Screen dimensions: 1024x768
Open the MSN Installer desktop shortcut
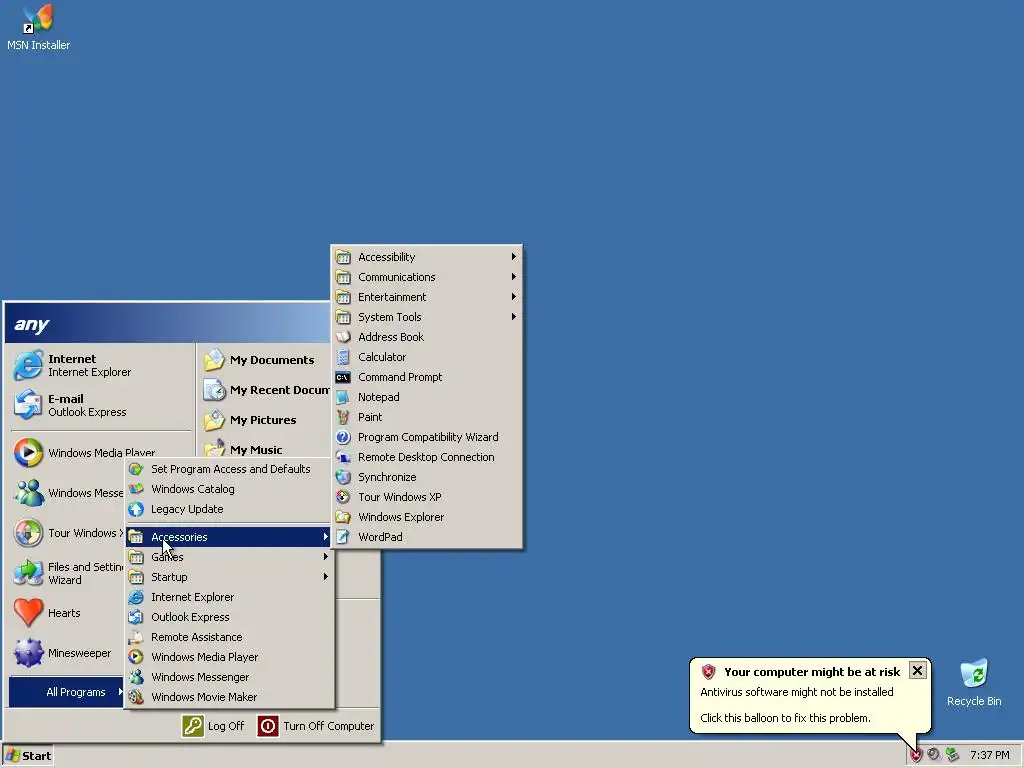click(38, 27)
